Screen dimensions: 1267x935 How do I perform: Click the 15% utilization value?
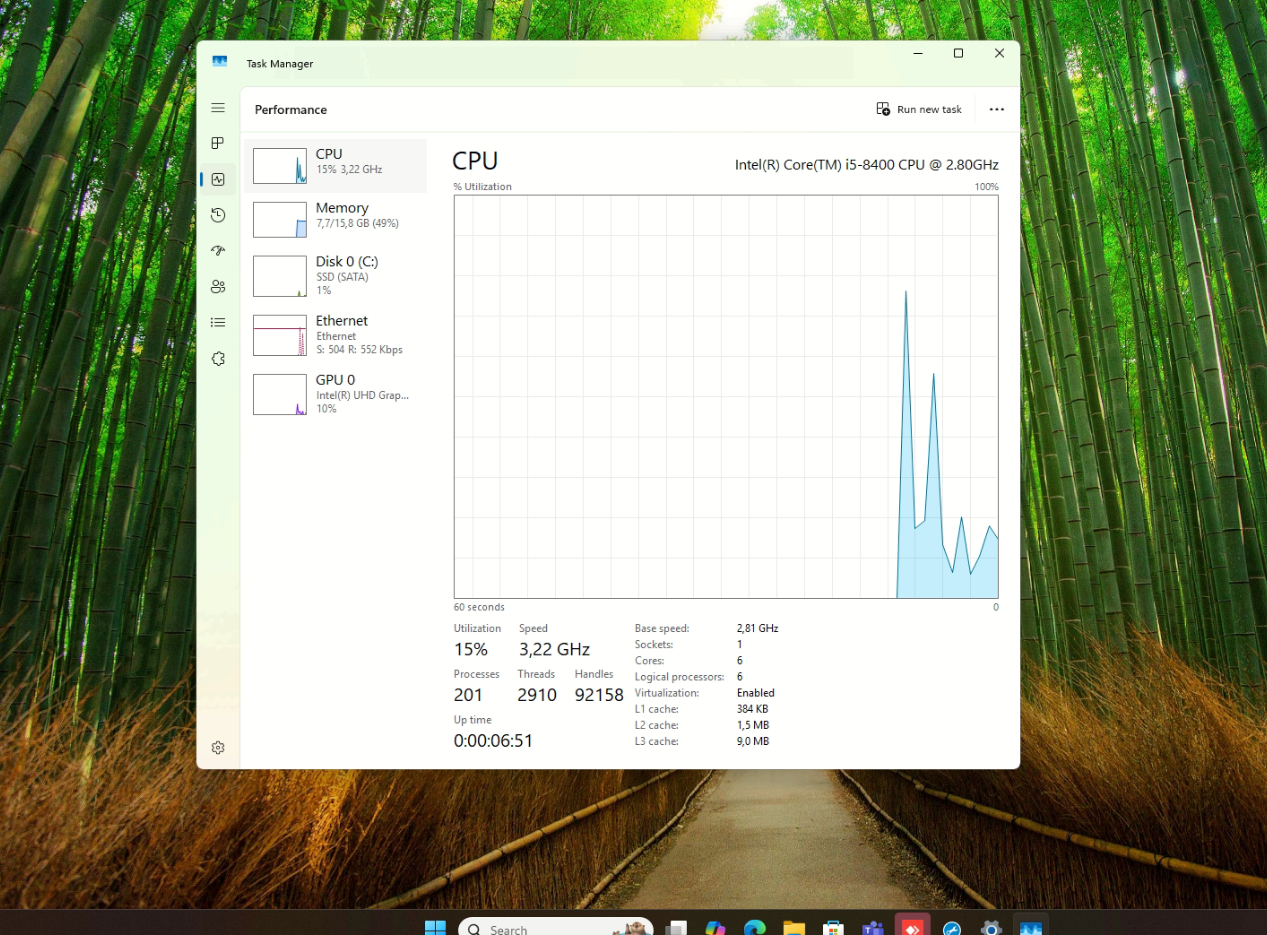(470, 649)
